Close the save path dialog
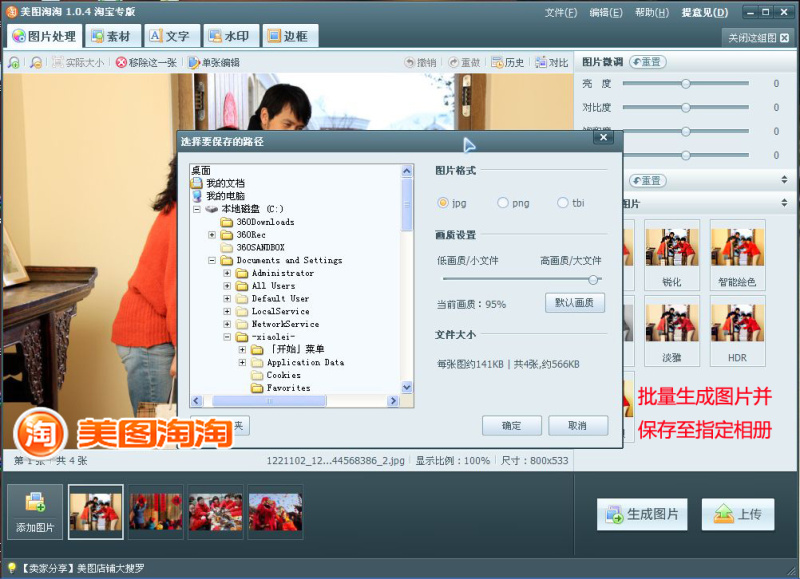This screenshot has width=800, height=579. pos(604,137)
